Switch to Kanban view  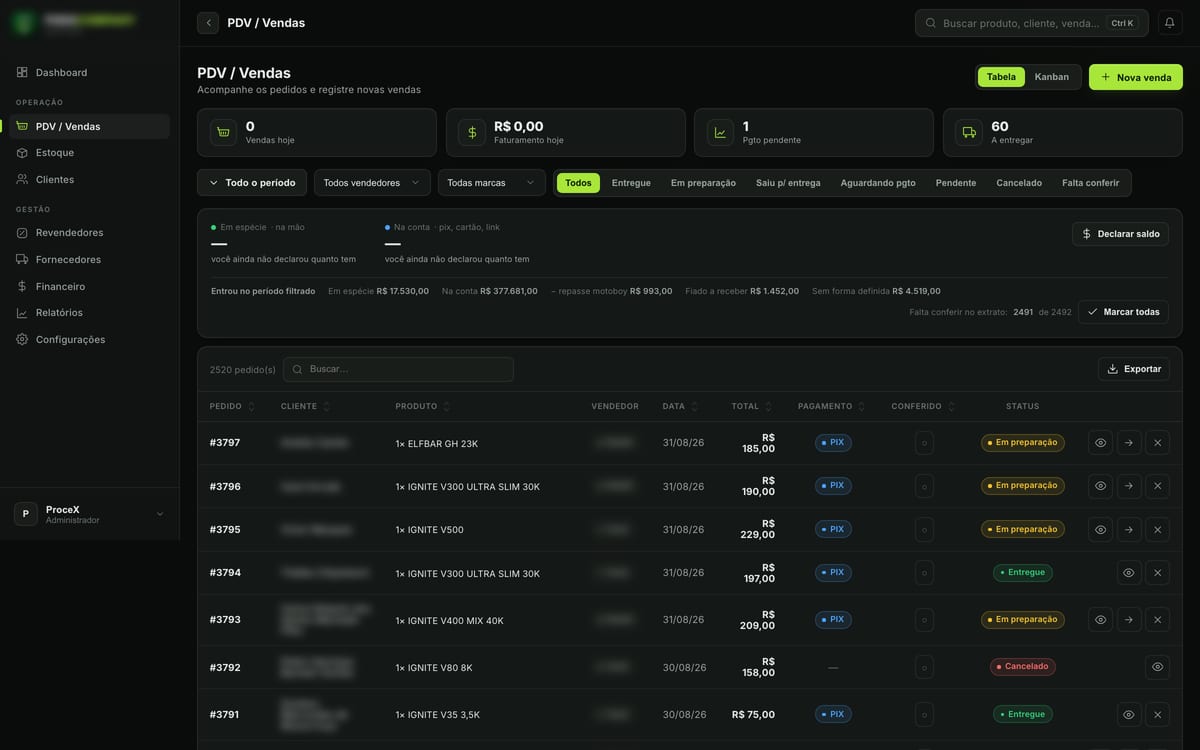1052,77
